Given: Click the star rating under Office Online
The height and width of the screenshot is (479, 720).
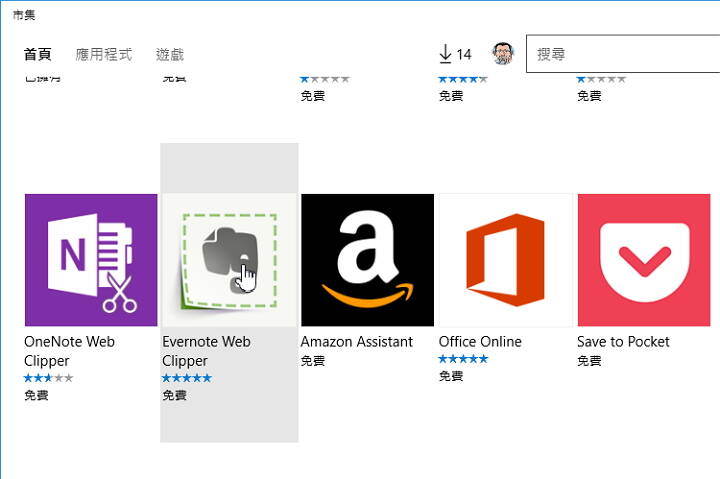Looking at the screenshot, I should (x=463, y=359).
